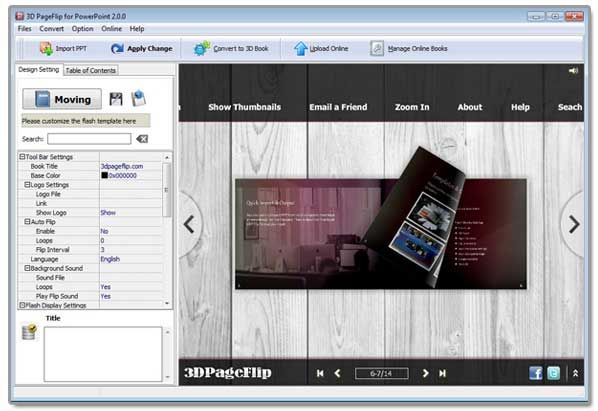Share the book via the Facebook icon
The image size is (598, 411).
pos(536,373)
